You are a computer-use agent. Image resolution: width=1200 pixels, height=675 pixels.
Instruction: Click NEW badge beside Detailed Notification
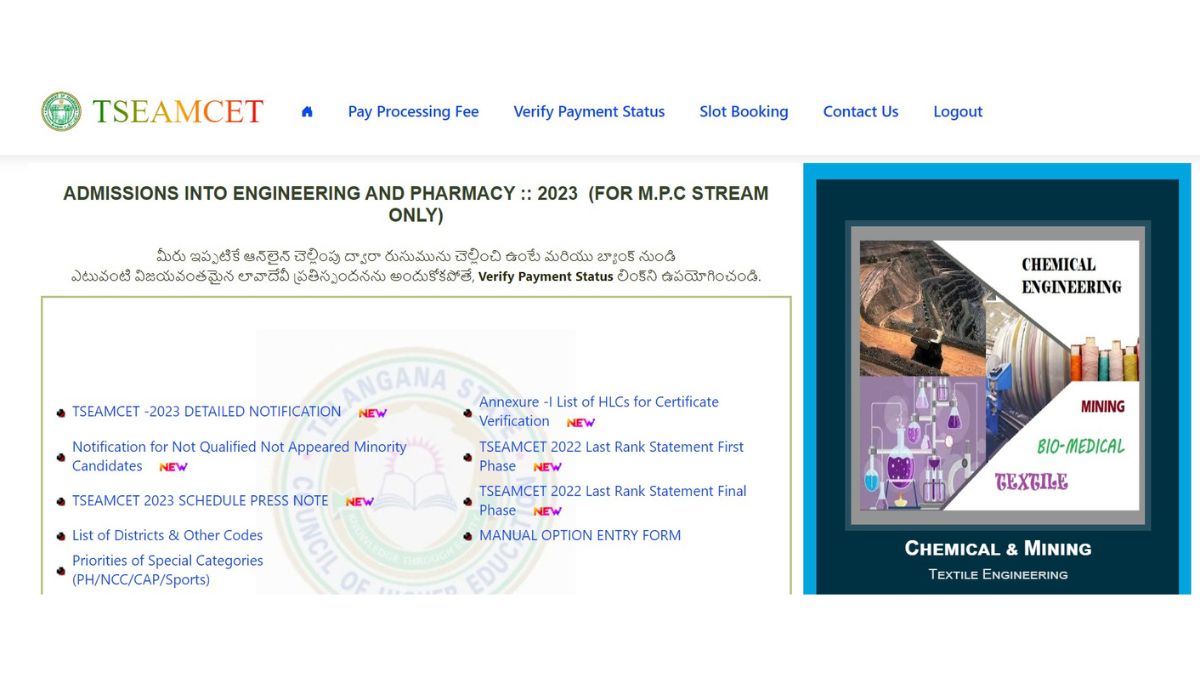(x=372, y=413)
